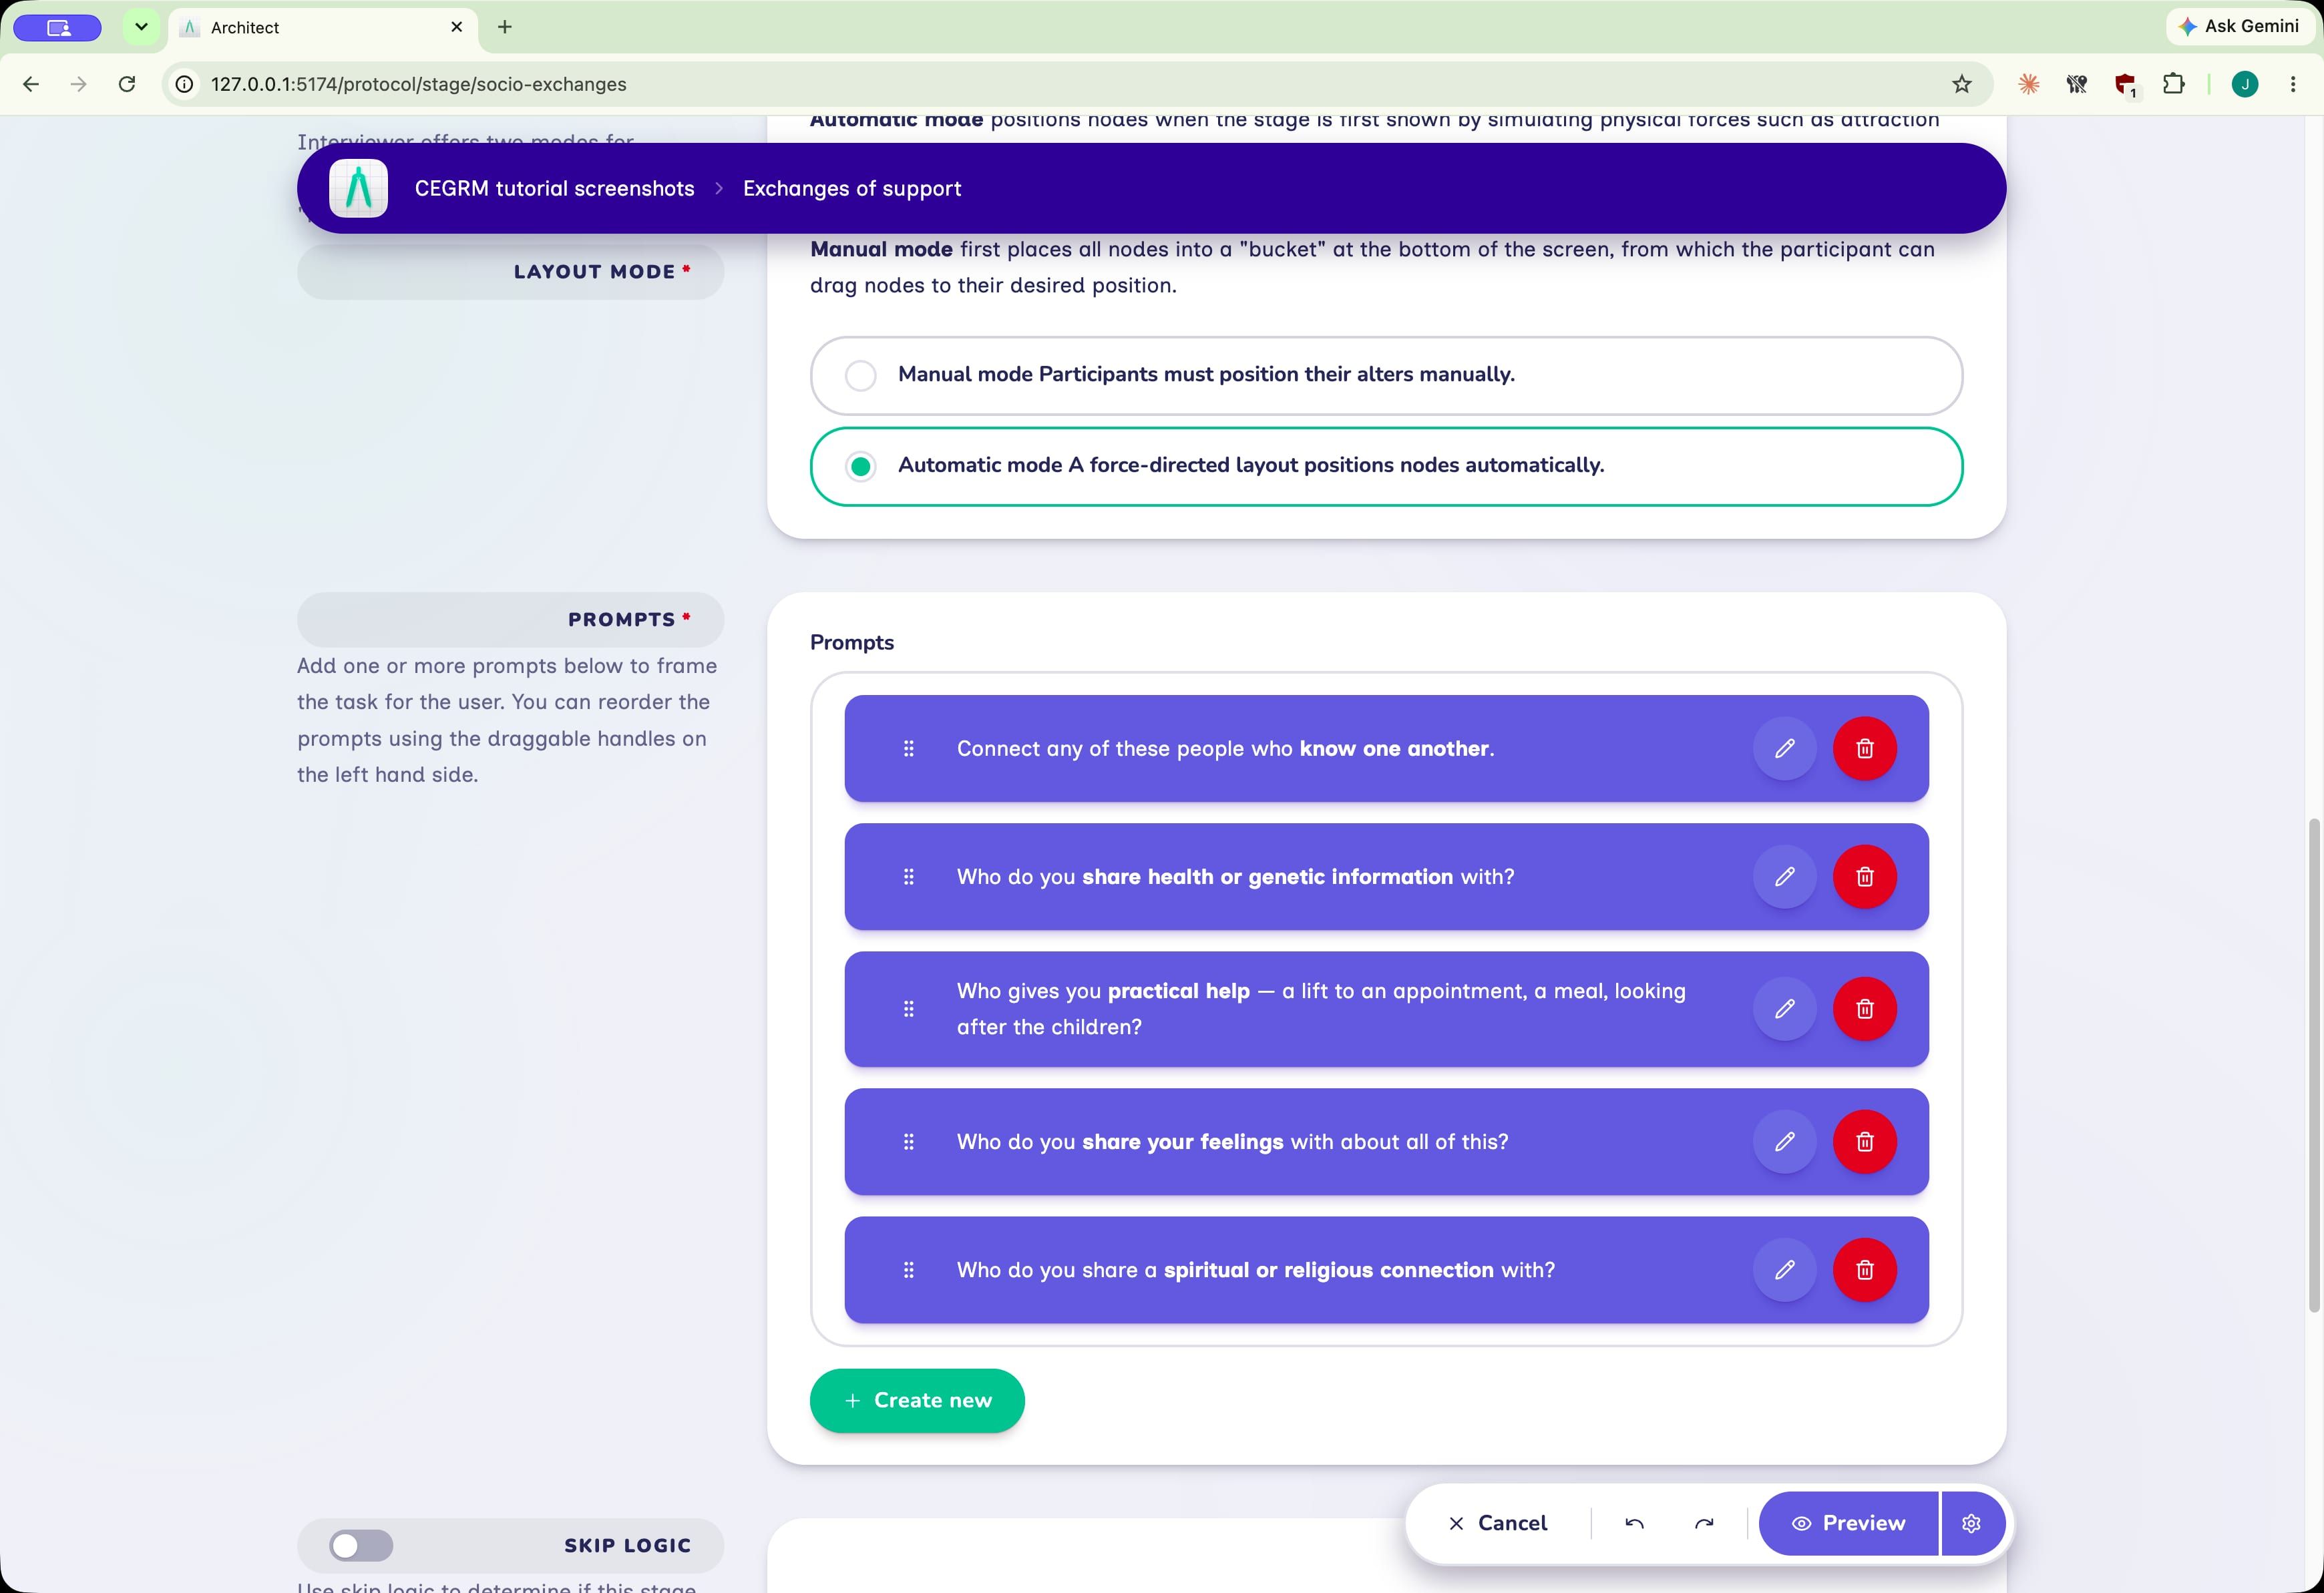Open the orange asterisk extension
Viewport: 2324px width, 1593px height.
(2028, 84)
